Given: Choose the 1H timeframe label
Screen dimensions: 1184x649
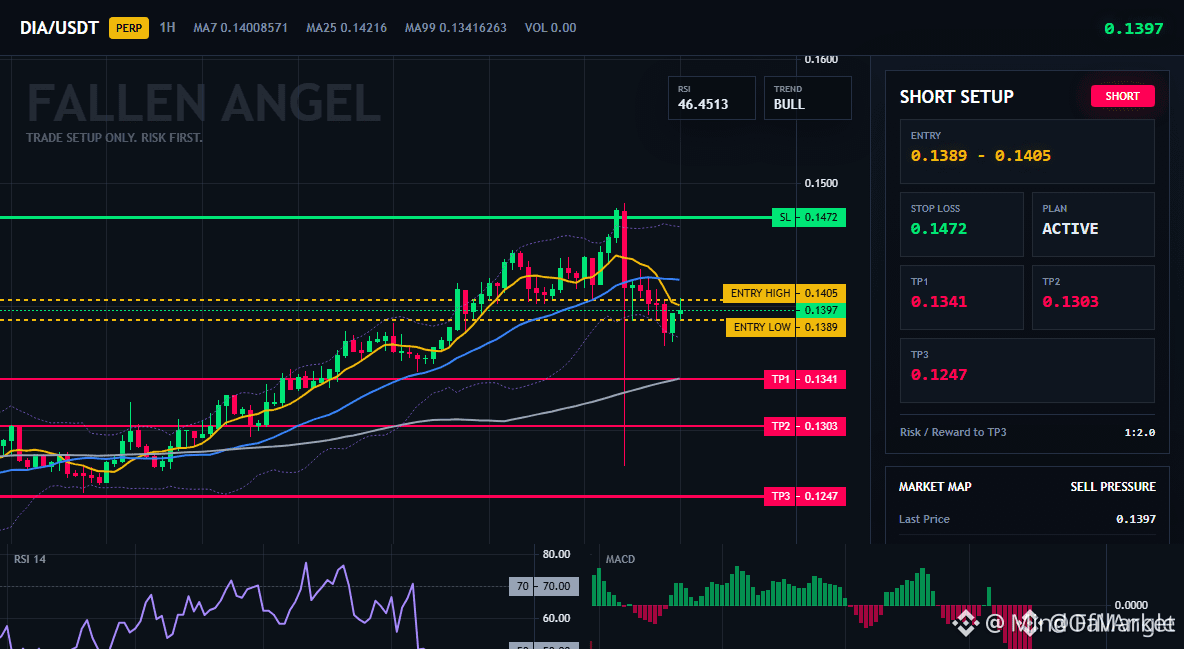Looking at the screenshot, I should tap(168, 27).
